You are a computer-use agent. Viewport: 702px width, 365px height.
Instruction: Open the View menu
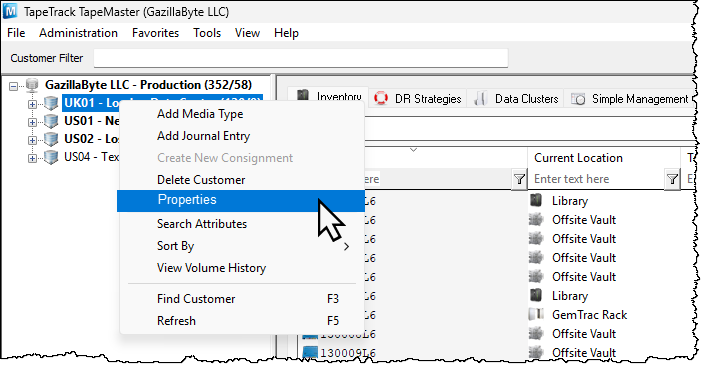[247, 33]
